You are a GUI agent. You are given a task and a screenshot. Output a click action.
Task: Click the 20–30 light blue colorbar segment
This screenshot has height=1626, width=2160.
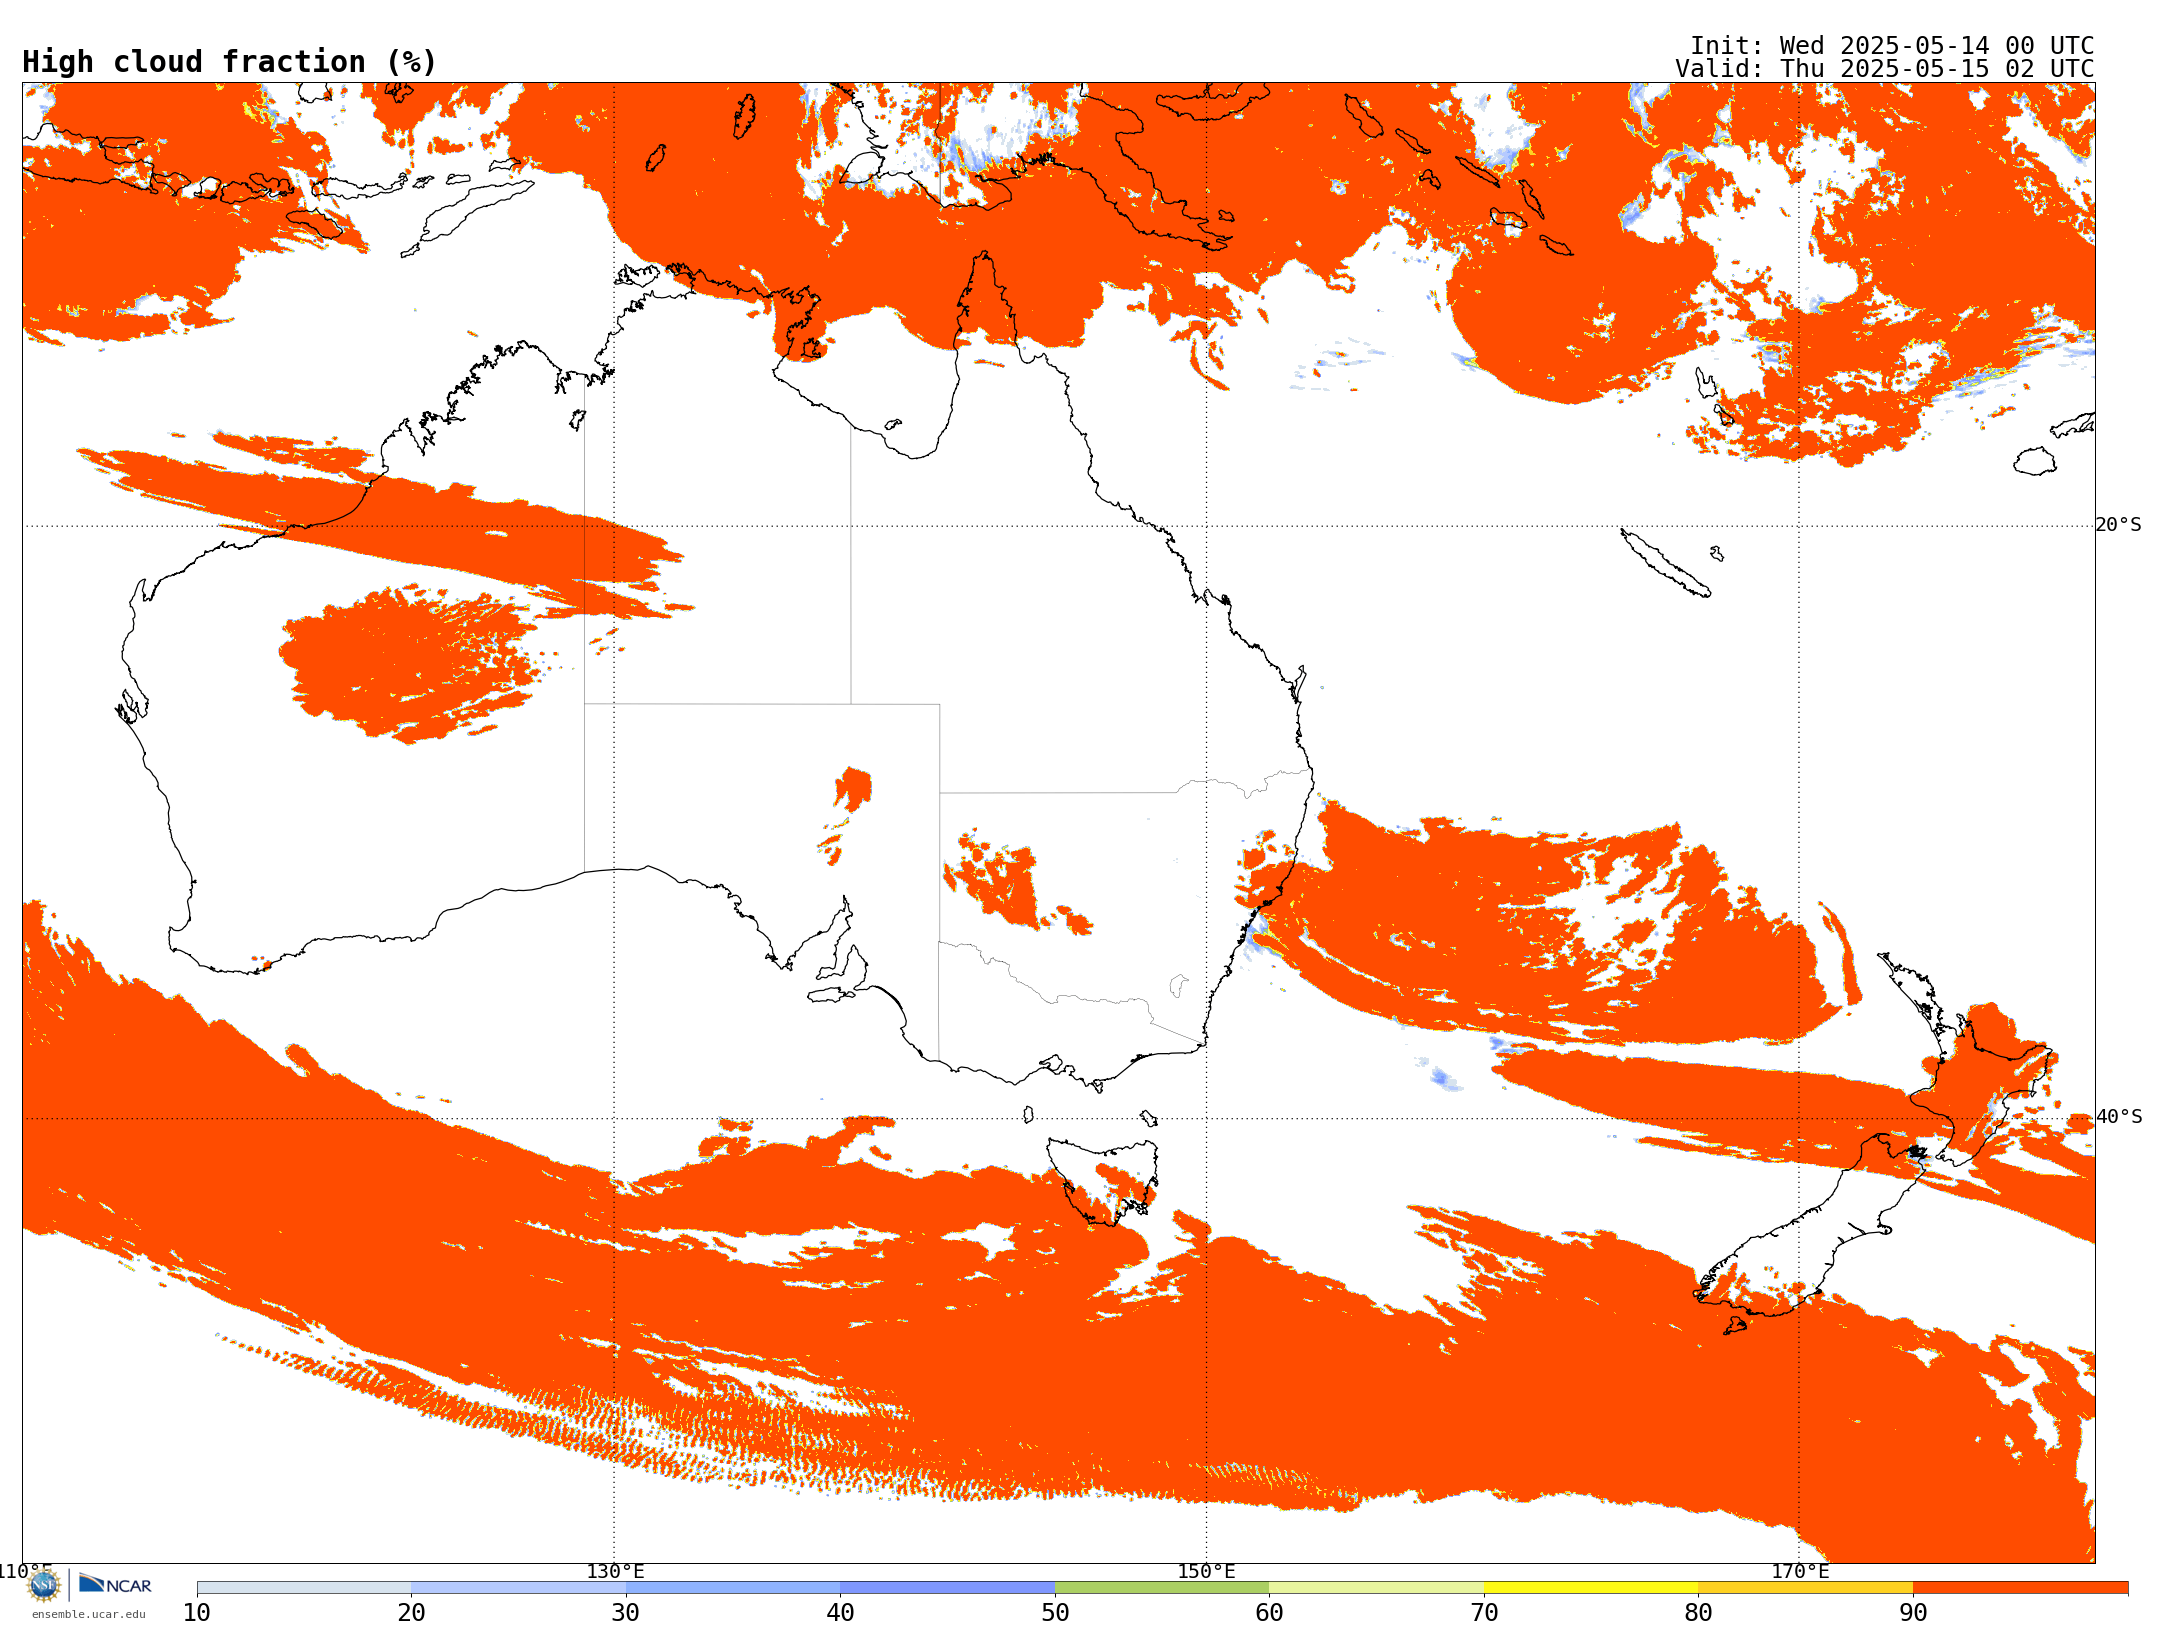tap(518, 1588)
